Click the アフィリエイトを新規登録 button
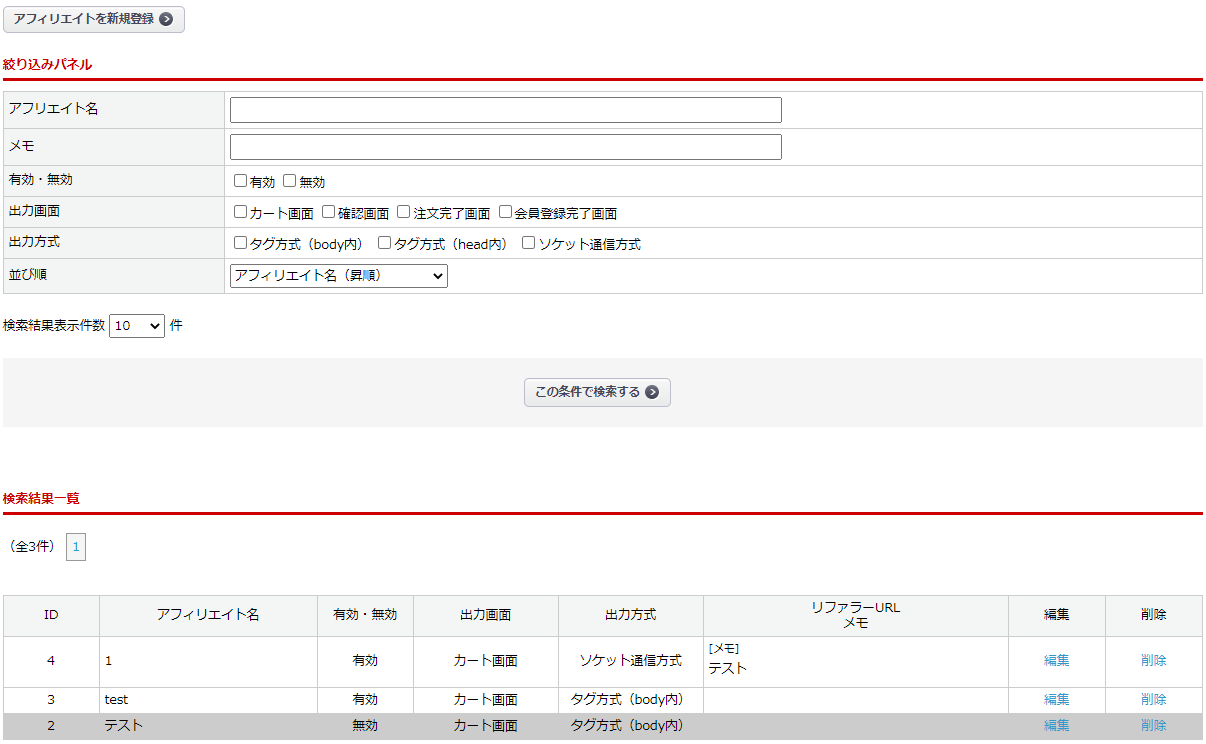1206x744 pixels. point(94,19)
